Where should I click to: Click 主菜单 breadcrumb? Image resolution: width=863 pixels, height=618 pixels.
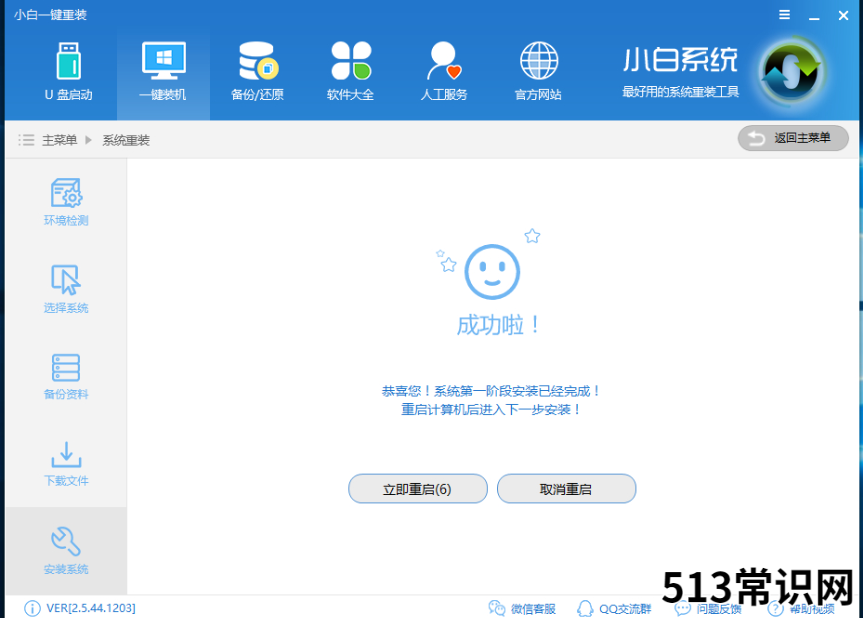tap(59, 140)
